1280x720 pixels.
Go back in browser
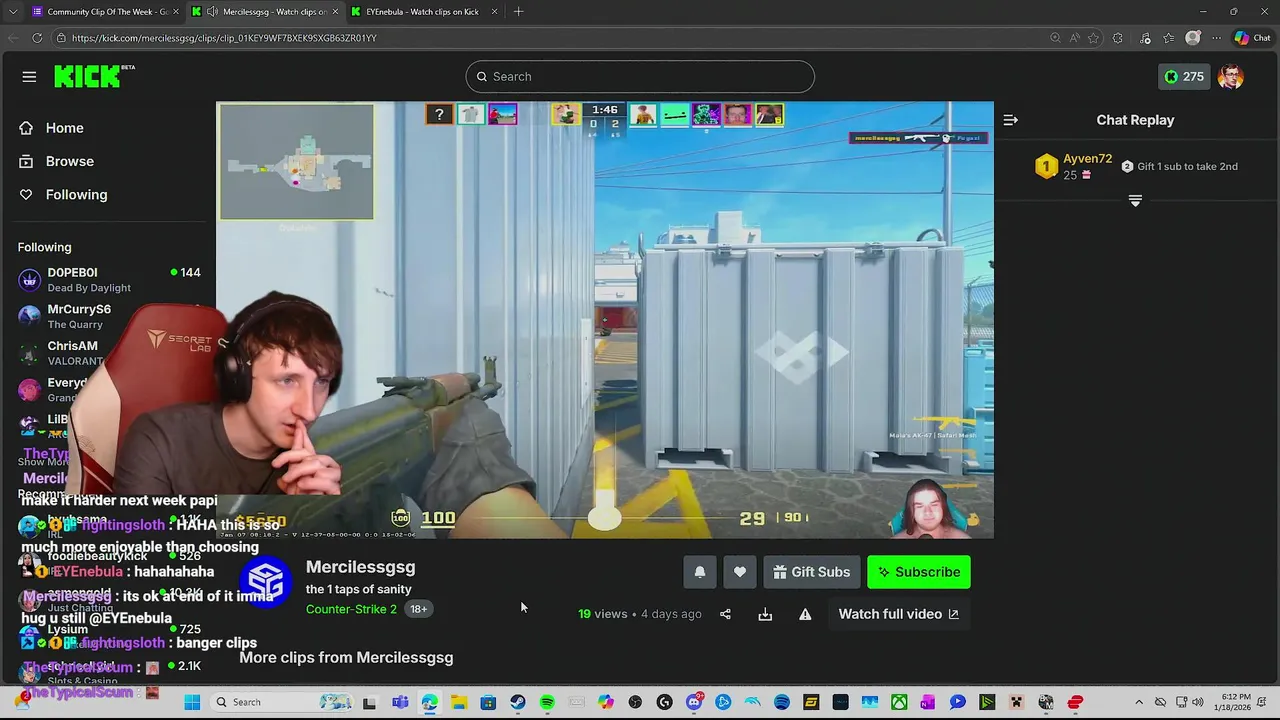tap(12, 38)
